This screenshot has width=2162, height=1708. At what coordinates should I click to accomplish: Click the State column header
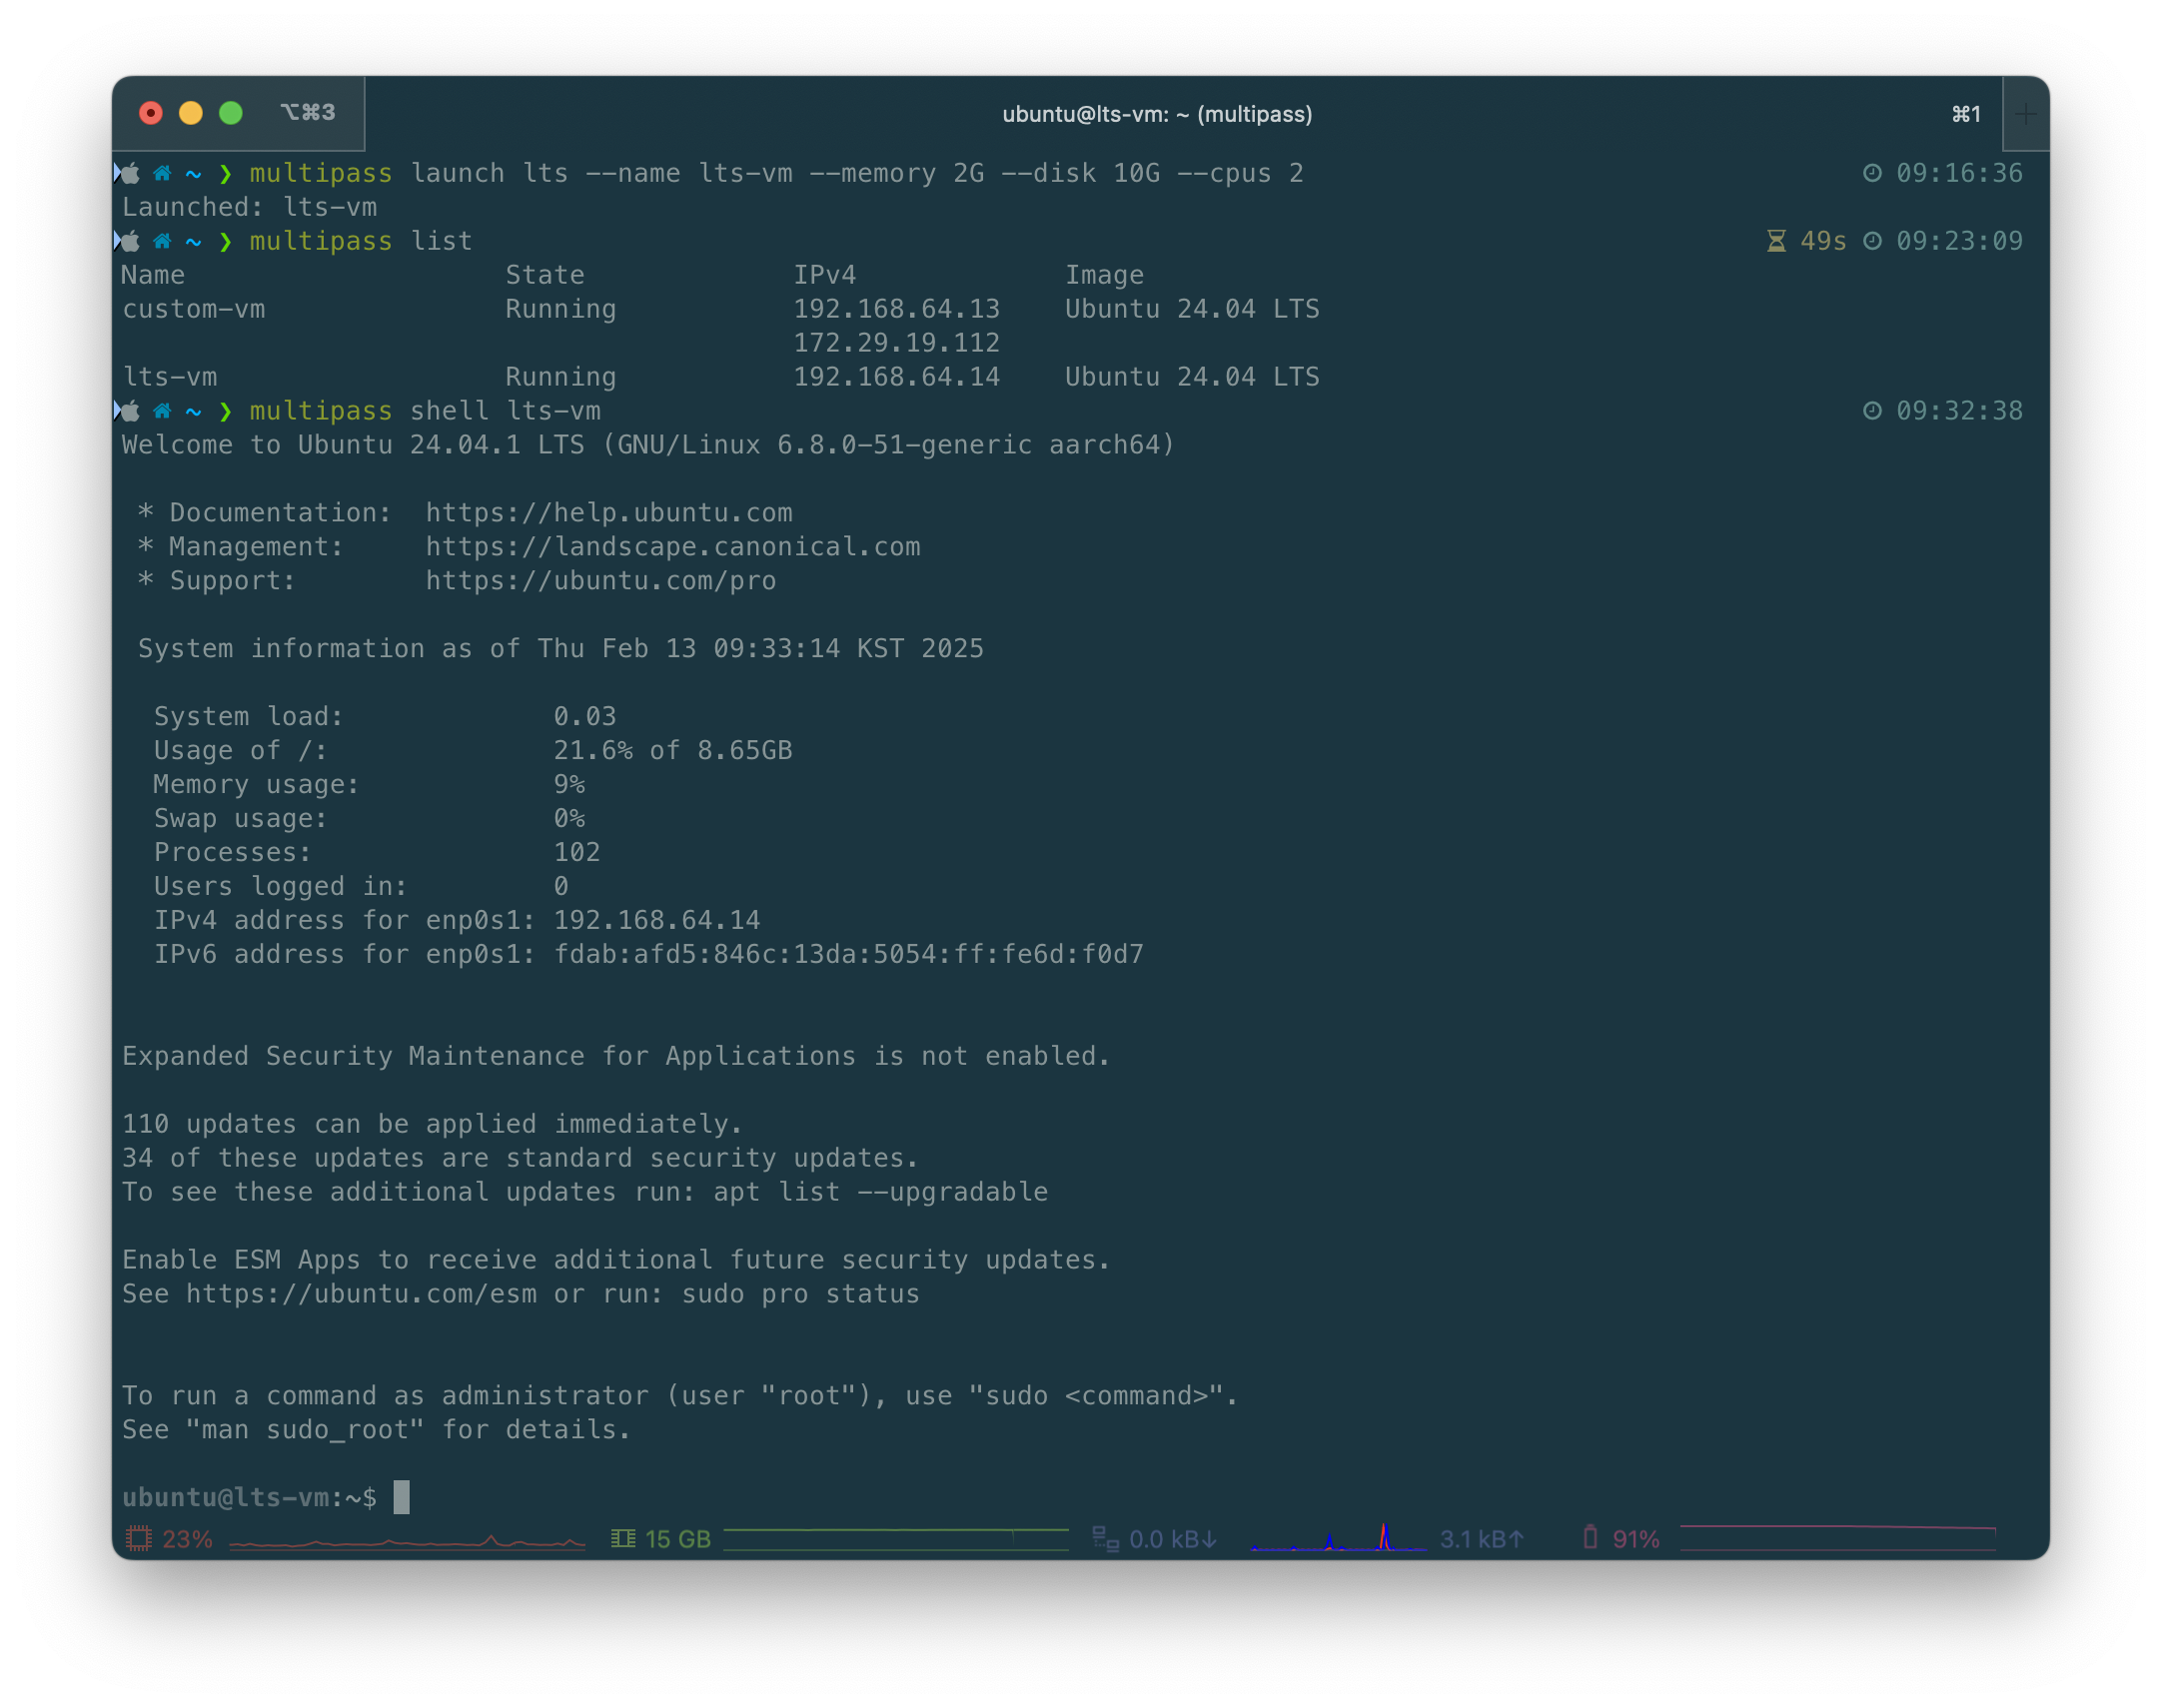545,275
